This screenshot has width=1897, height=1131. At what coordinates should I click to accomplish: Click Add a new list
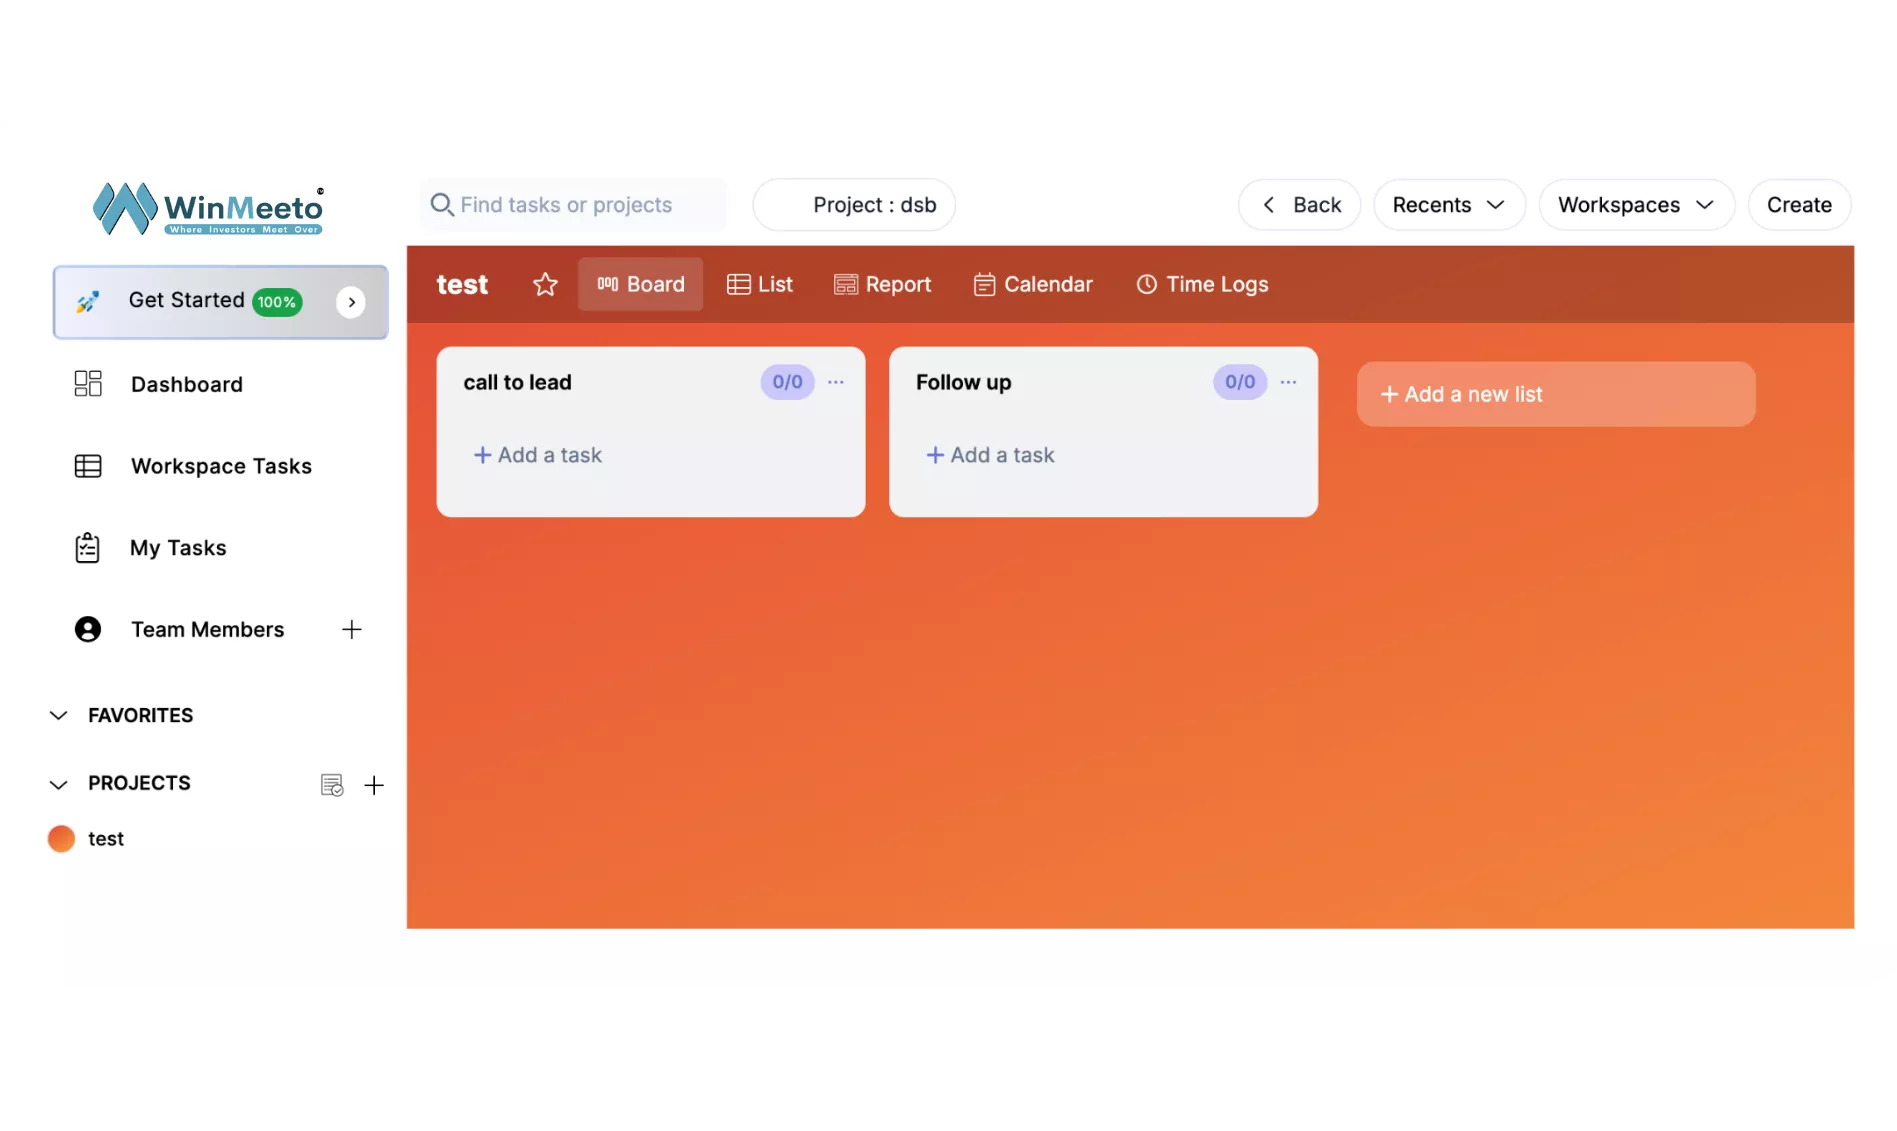pyautogui.click(x=1555, y=394)
